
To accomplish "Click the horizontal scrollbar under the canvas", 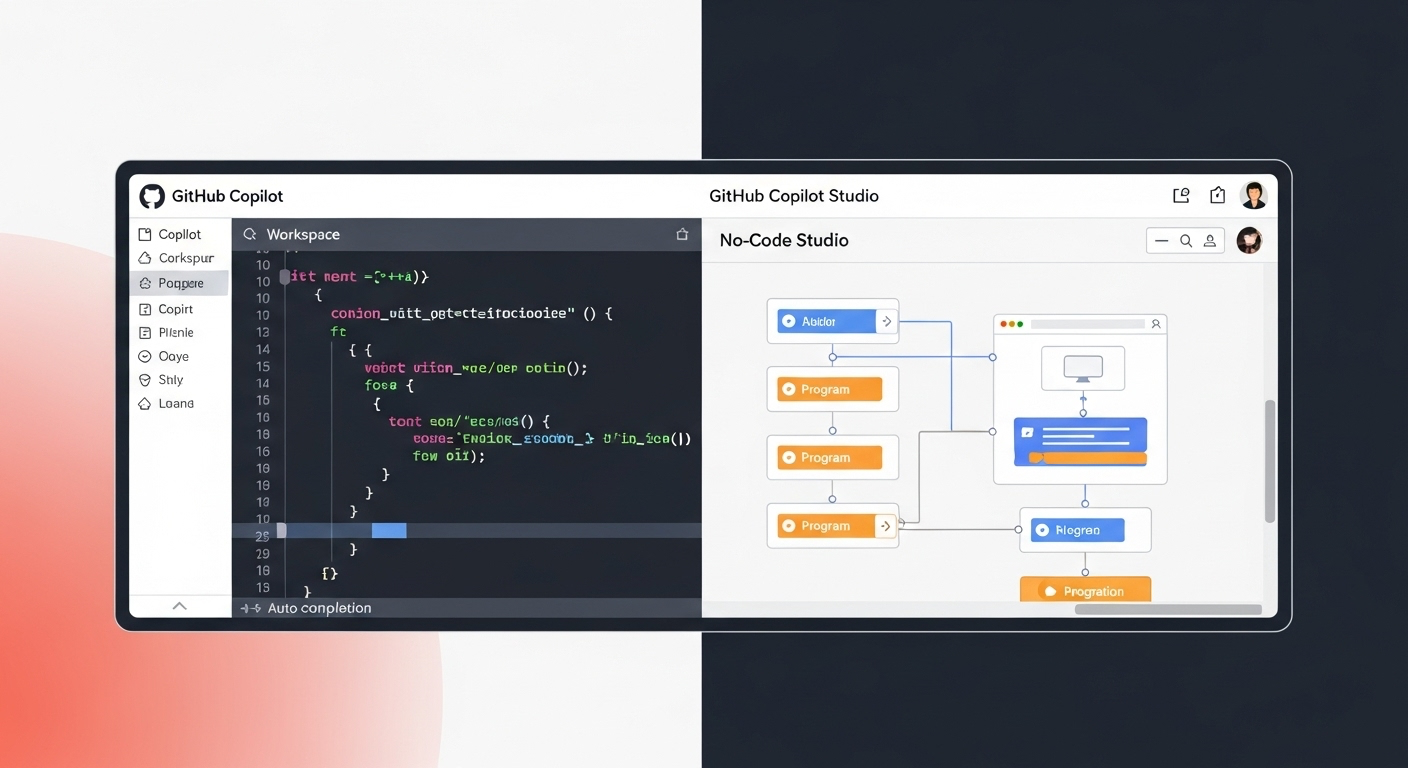I will (1168, 609).
